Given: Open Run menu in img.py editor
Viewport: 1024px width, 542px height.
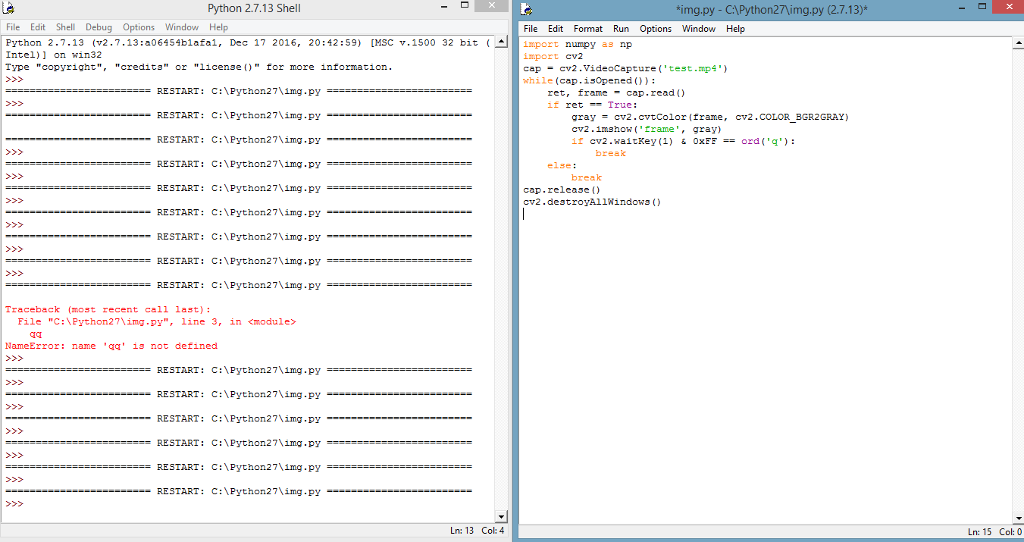Looking at the screenshot, I should pyautogui.click(x=621, y=29).
